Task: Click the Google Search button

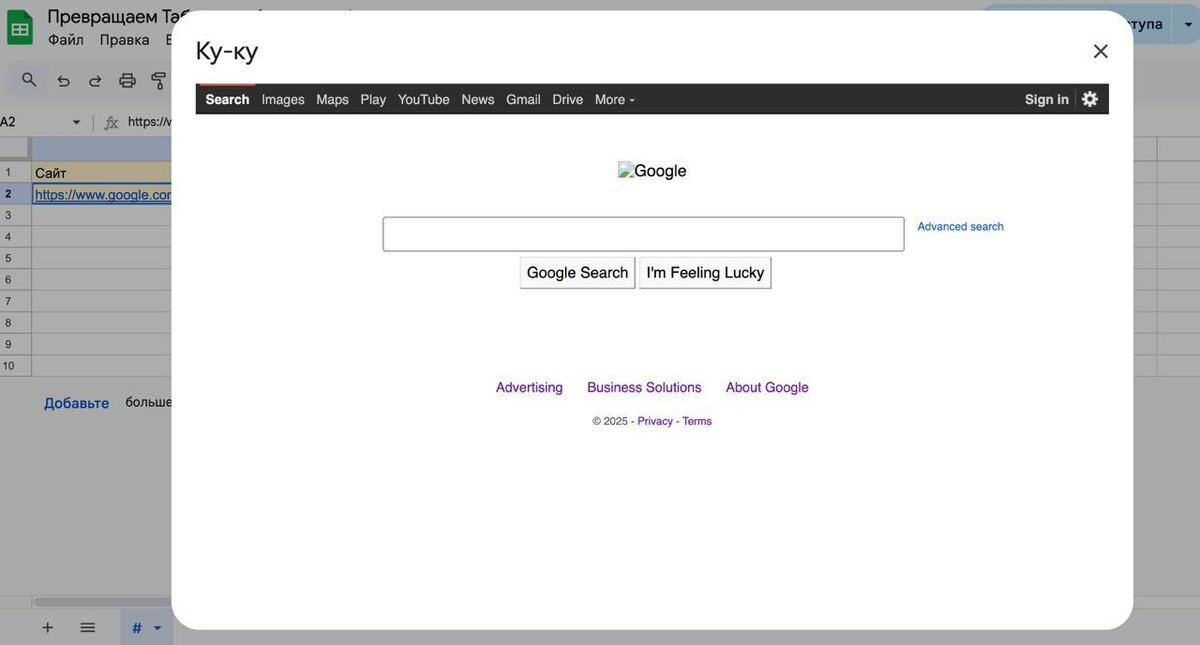Action: click(577, 272)
